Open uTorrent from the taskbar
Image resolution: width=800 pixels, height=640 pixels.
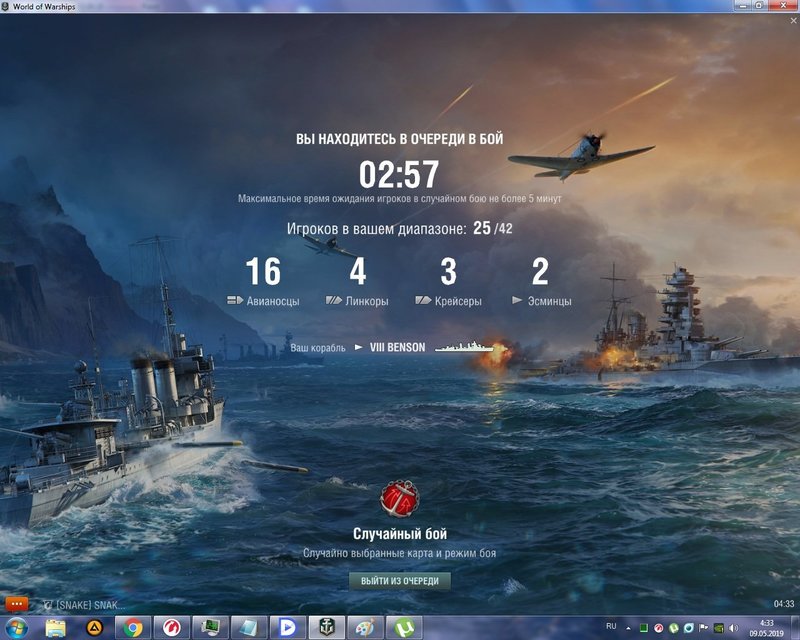(405, 627)
